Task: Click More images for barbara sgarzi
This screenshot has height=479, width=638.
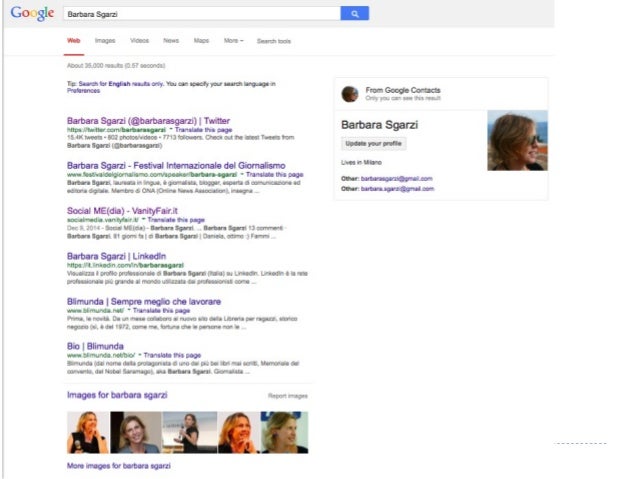Action: pyautogui.click(x=119, y=466)
